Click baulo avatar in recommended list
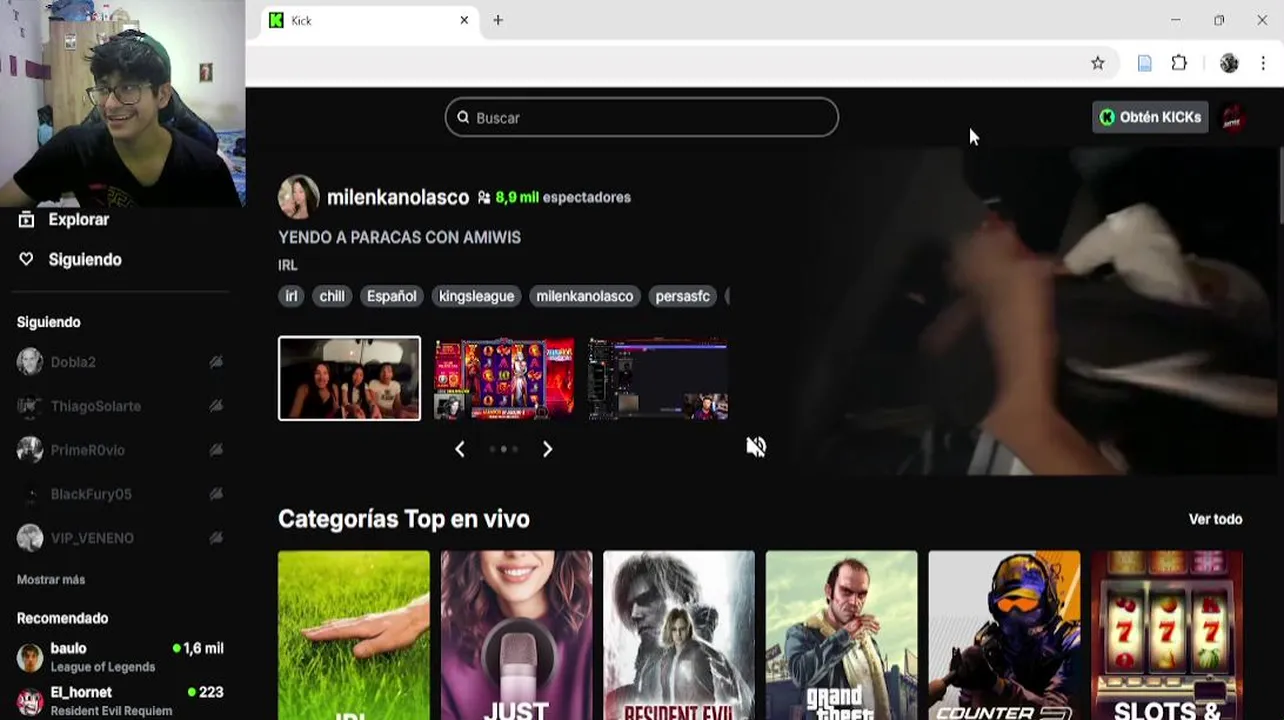 [x=30, y=657]
